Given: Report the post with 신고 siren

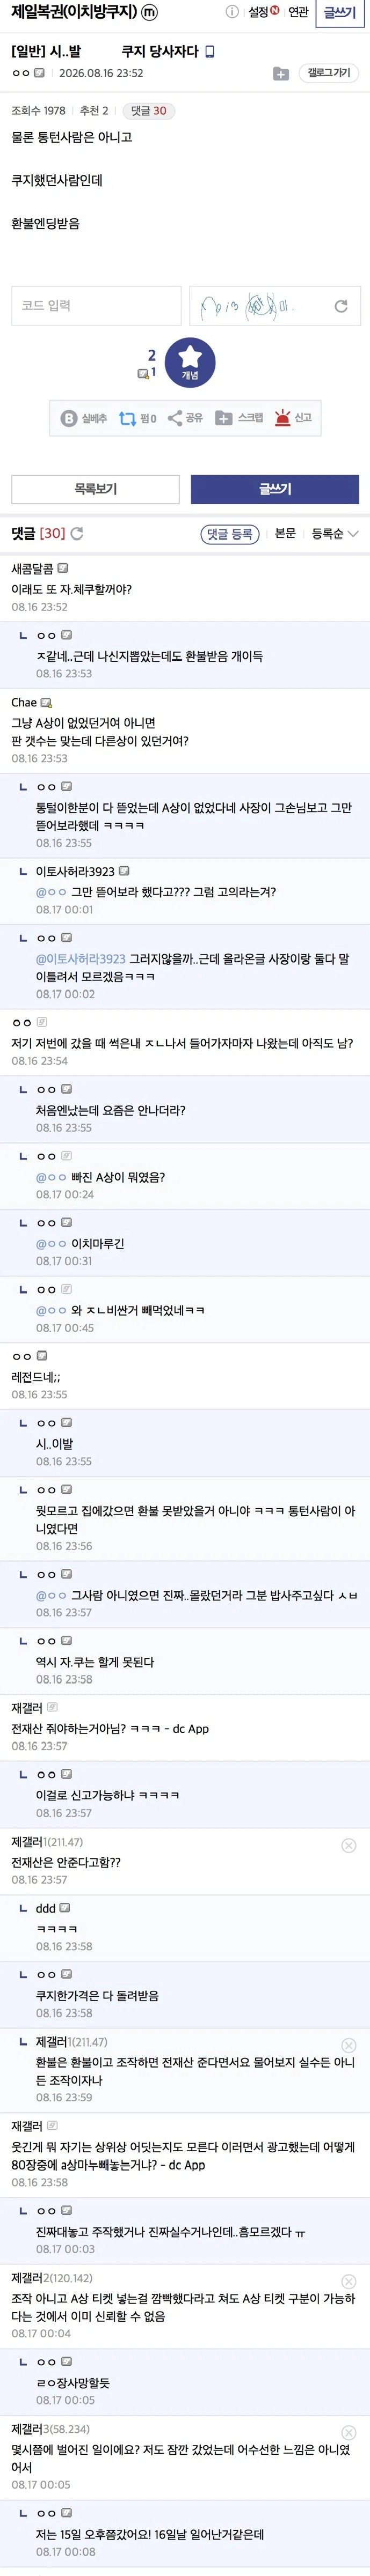Looking at the screenshot, I should (293, 418).
